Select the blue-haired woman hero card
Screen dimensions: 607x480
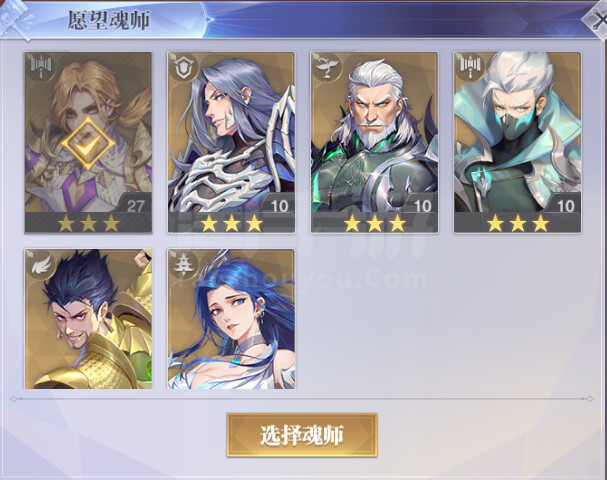coord(231,319)
